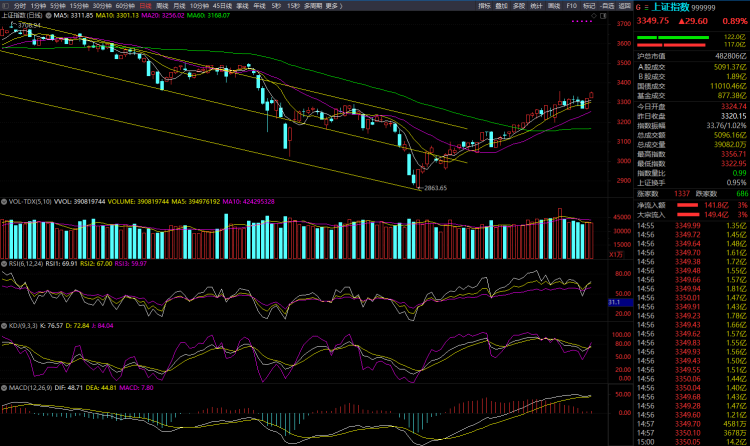The width and height of the screenshot is (750, 446).
Task: Open the 上证指数(日线) chart title dropdown
Action: [24, 17]
